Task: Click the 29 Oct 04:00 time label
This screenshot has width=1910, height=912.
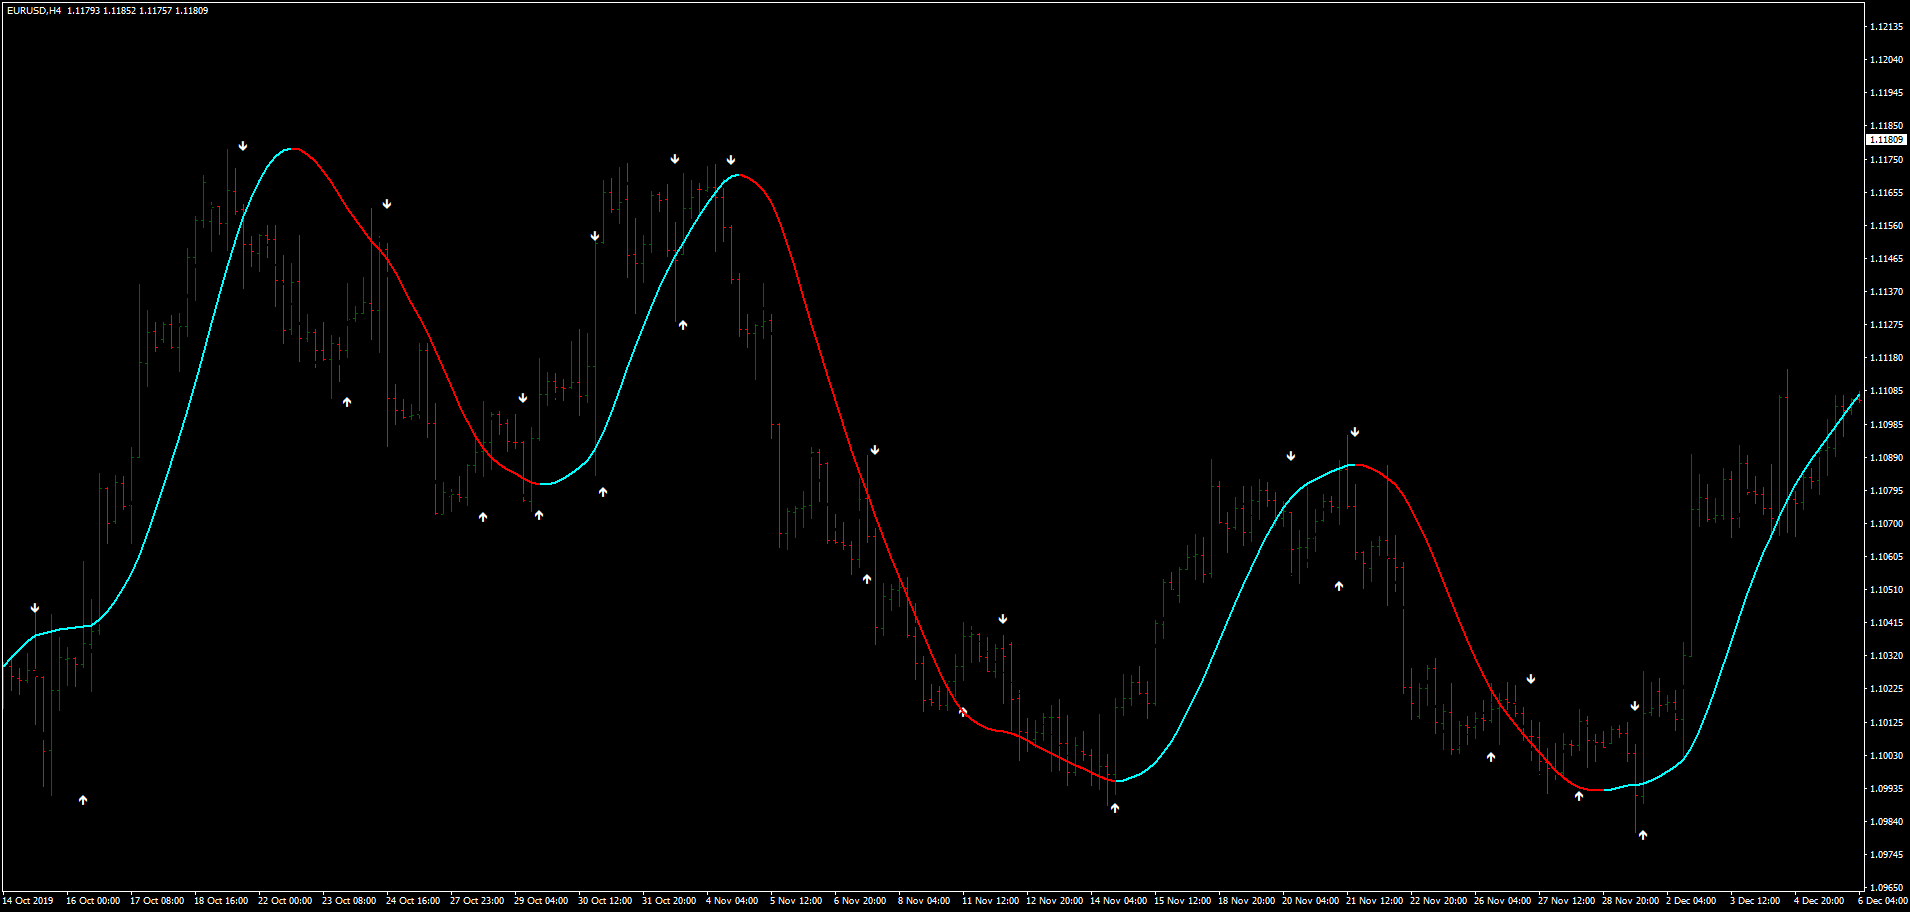Action: click(x=541, y=901)
